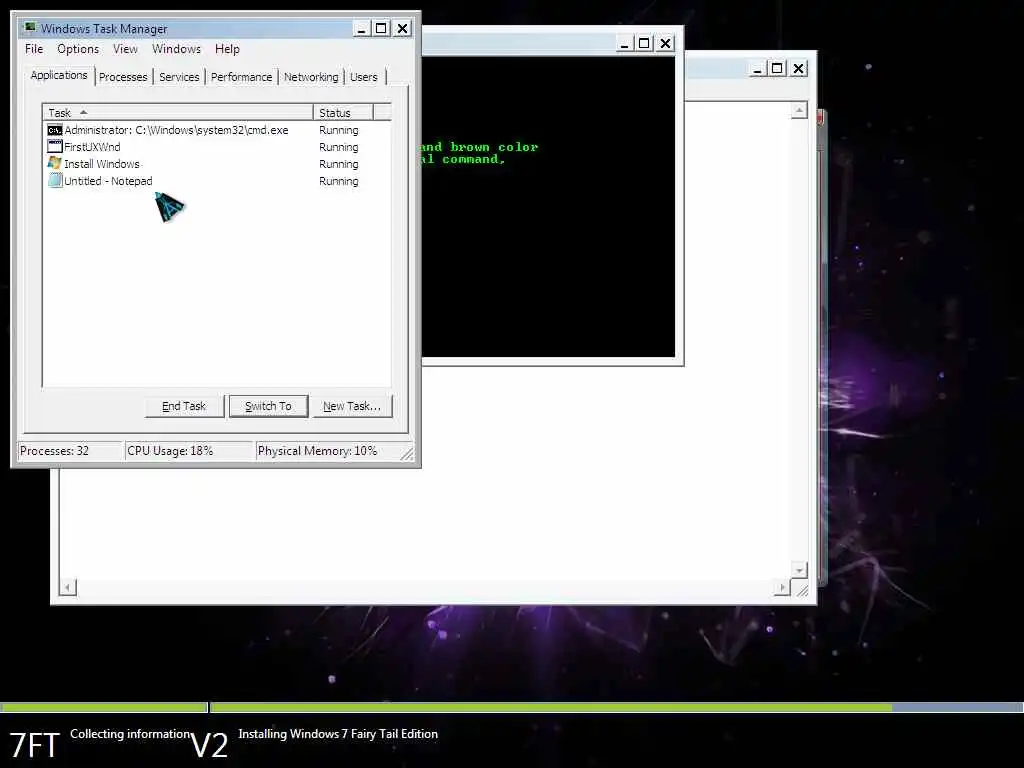The image size is (1024, 768).
Task: Maximize the command prompt window
Action: [645, 43]
